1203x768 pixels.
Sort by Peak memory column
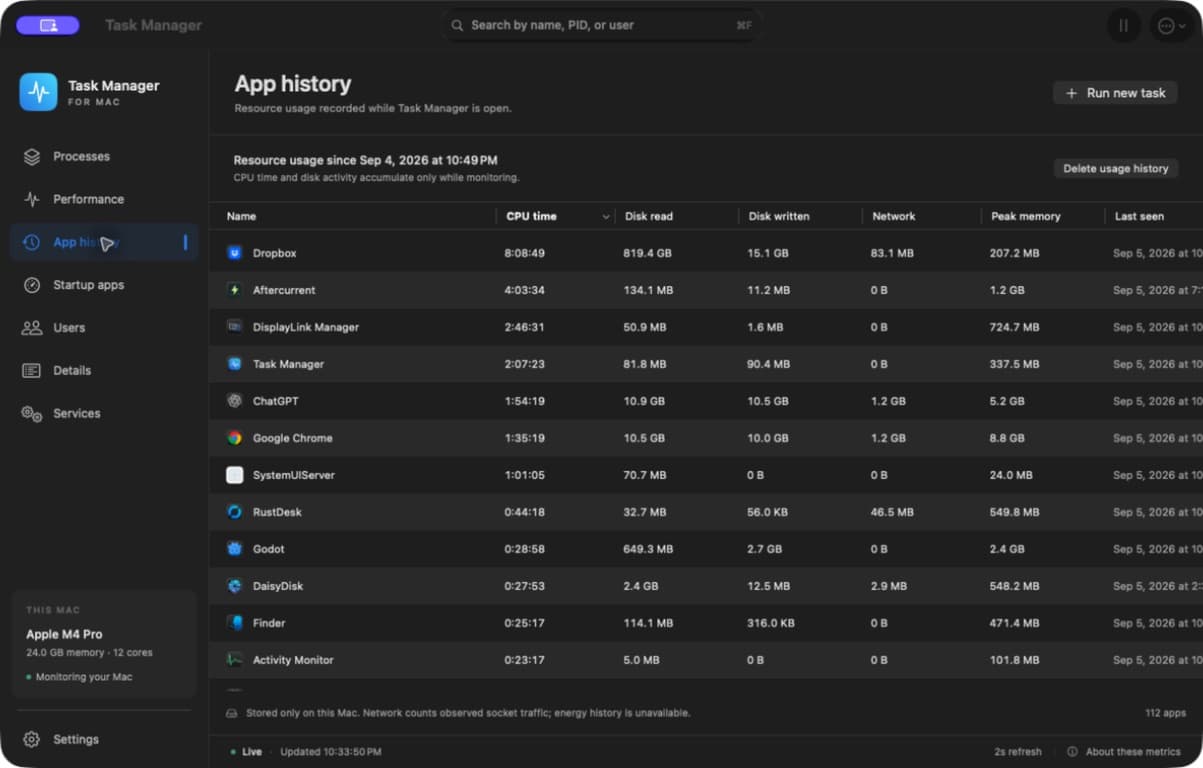[x=1026, y=216]
